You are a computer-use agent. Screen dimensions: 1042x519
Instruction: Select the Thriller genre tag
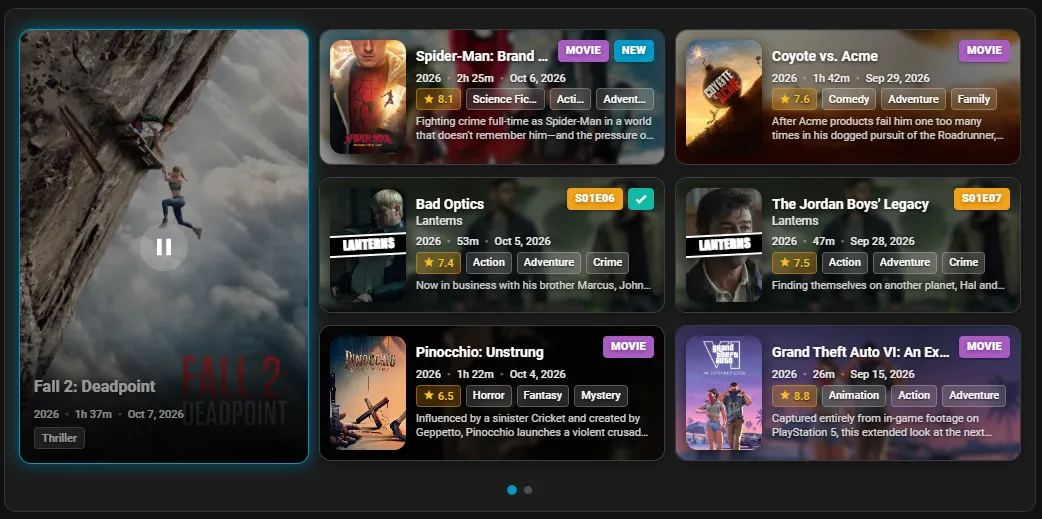click(x=59, y=438)
